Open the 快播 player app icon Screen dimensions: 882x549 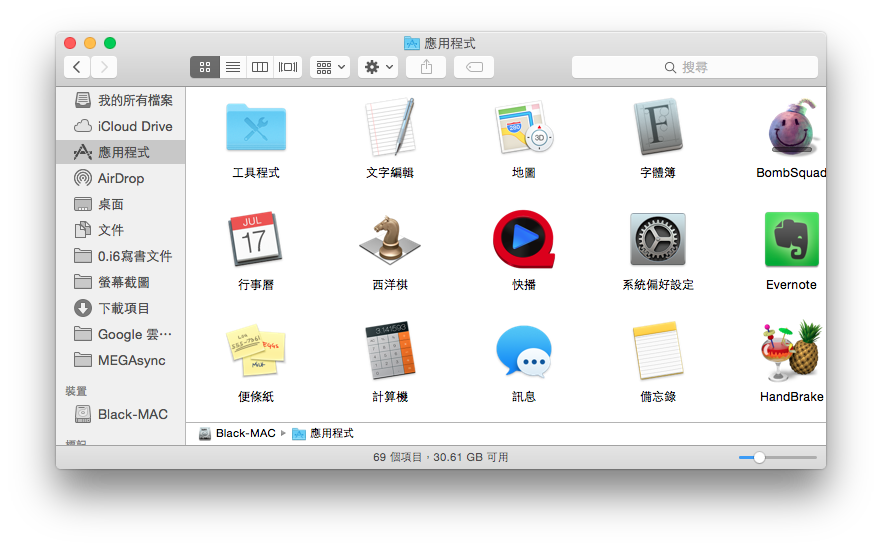point(524,239)
